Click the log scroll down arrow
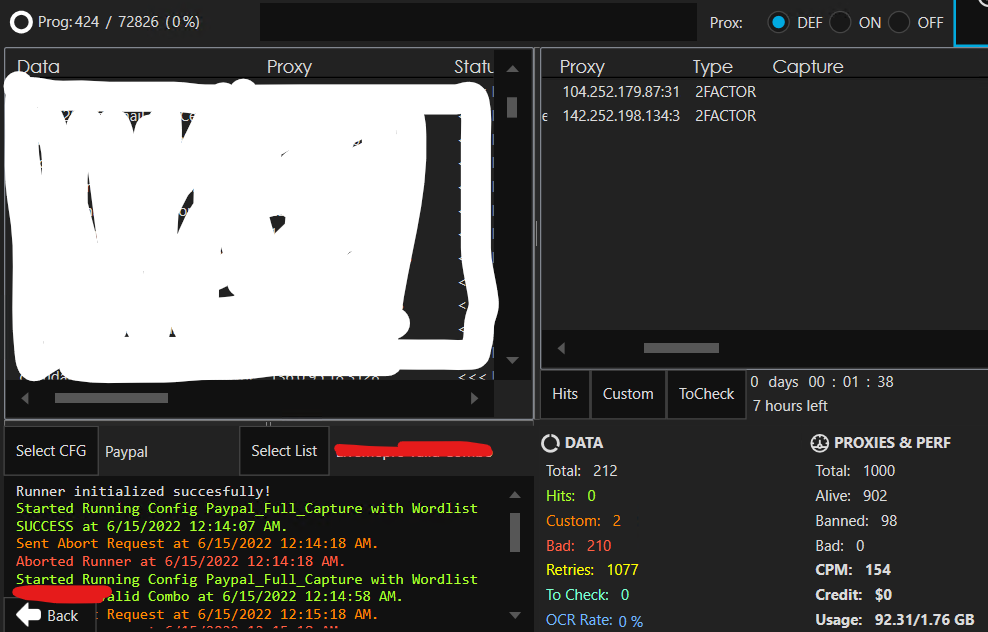Image resolution: width=988 pixels, height=632 pixels. 515,615
